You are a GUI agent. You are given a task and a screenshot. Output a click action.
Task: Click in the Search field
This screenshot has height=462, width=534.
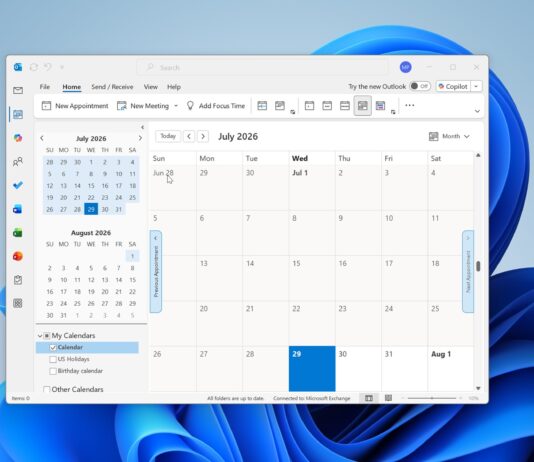point(262,67)
